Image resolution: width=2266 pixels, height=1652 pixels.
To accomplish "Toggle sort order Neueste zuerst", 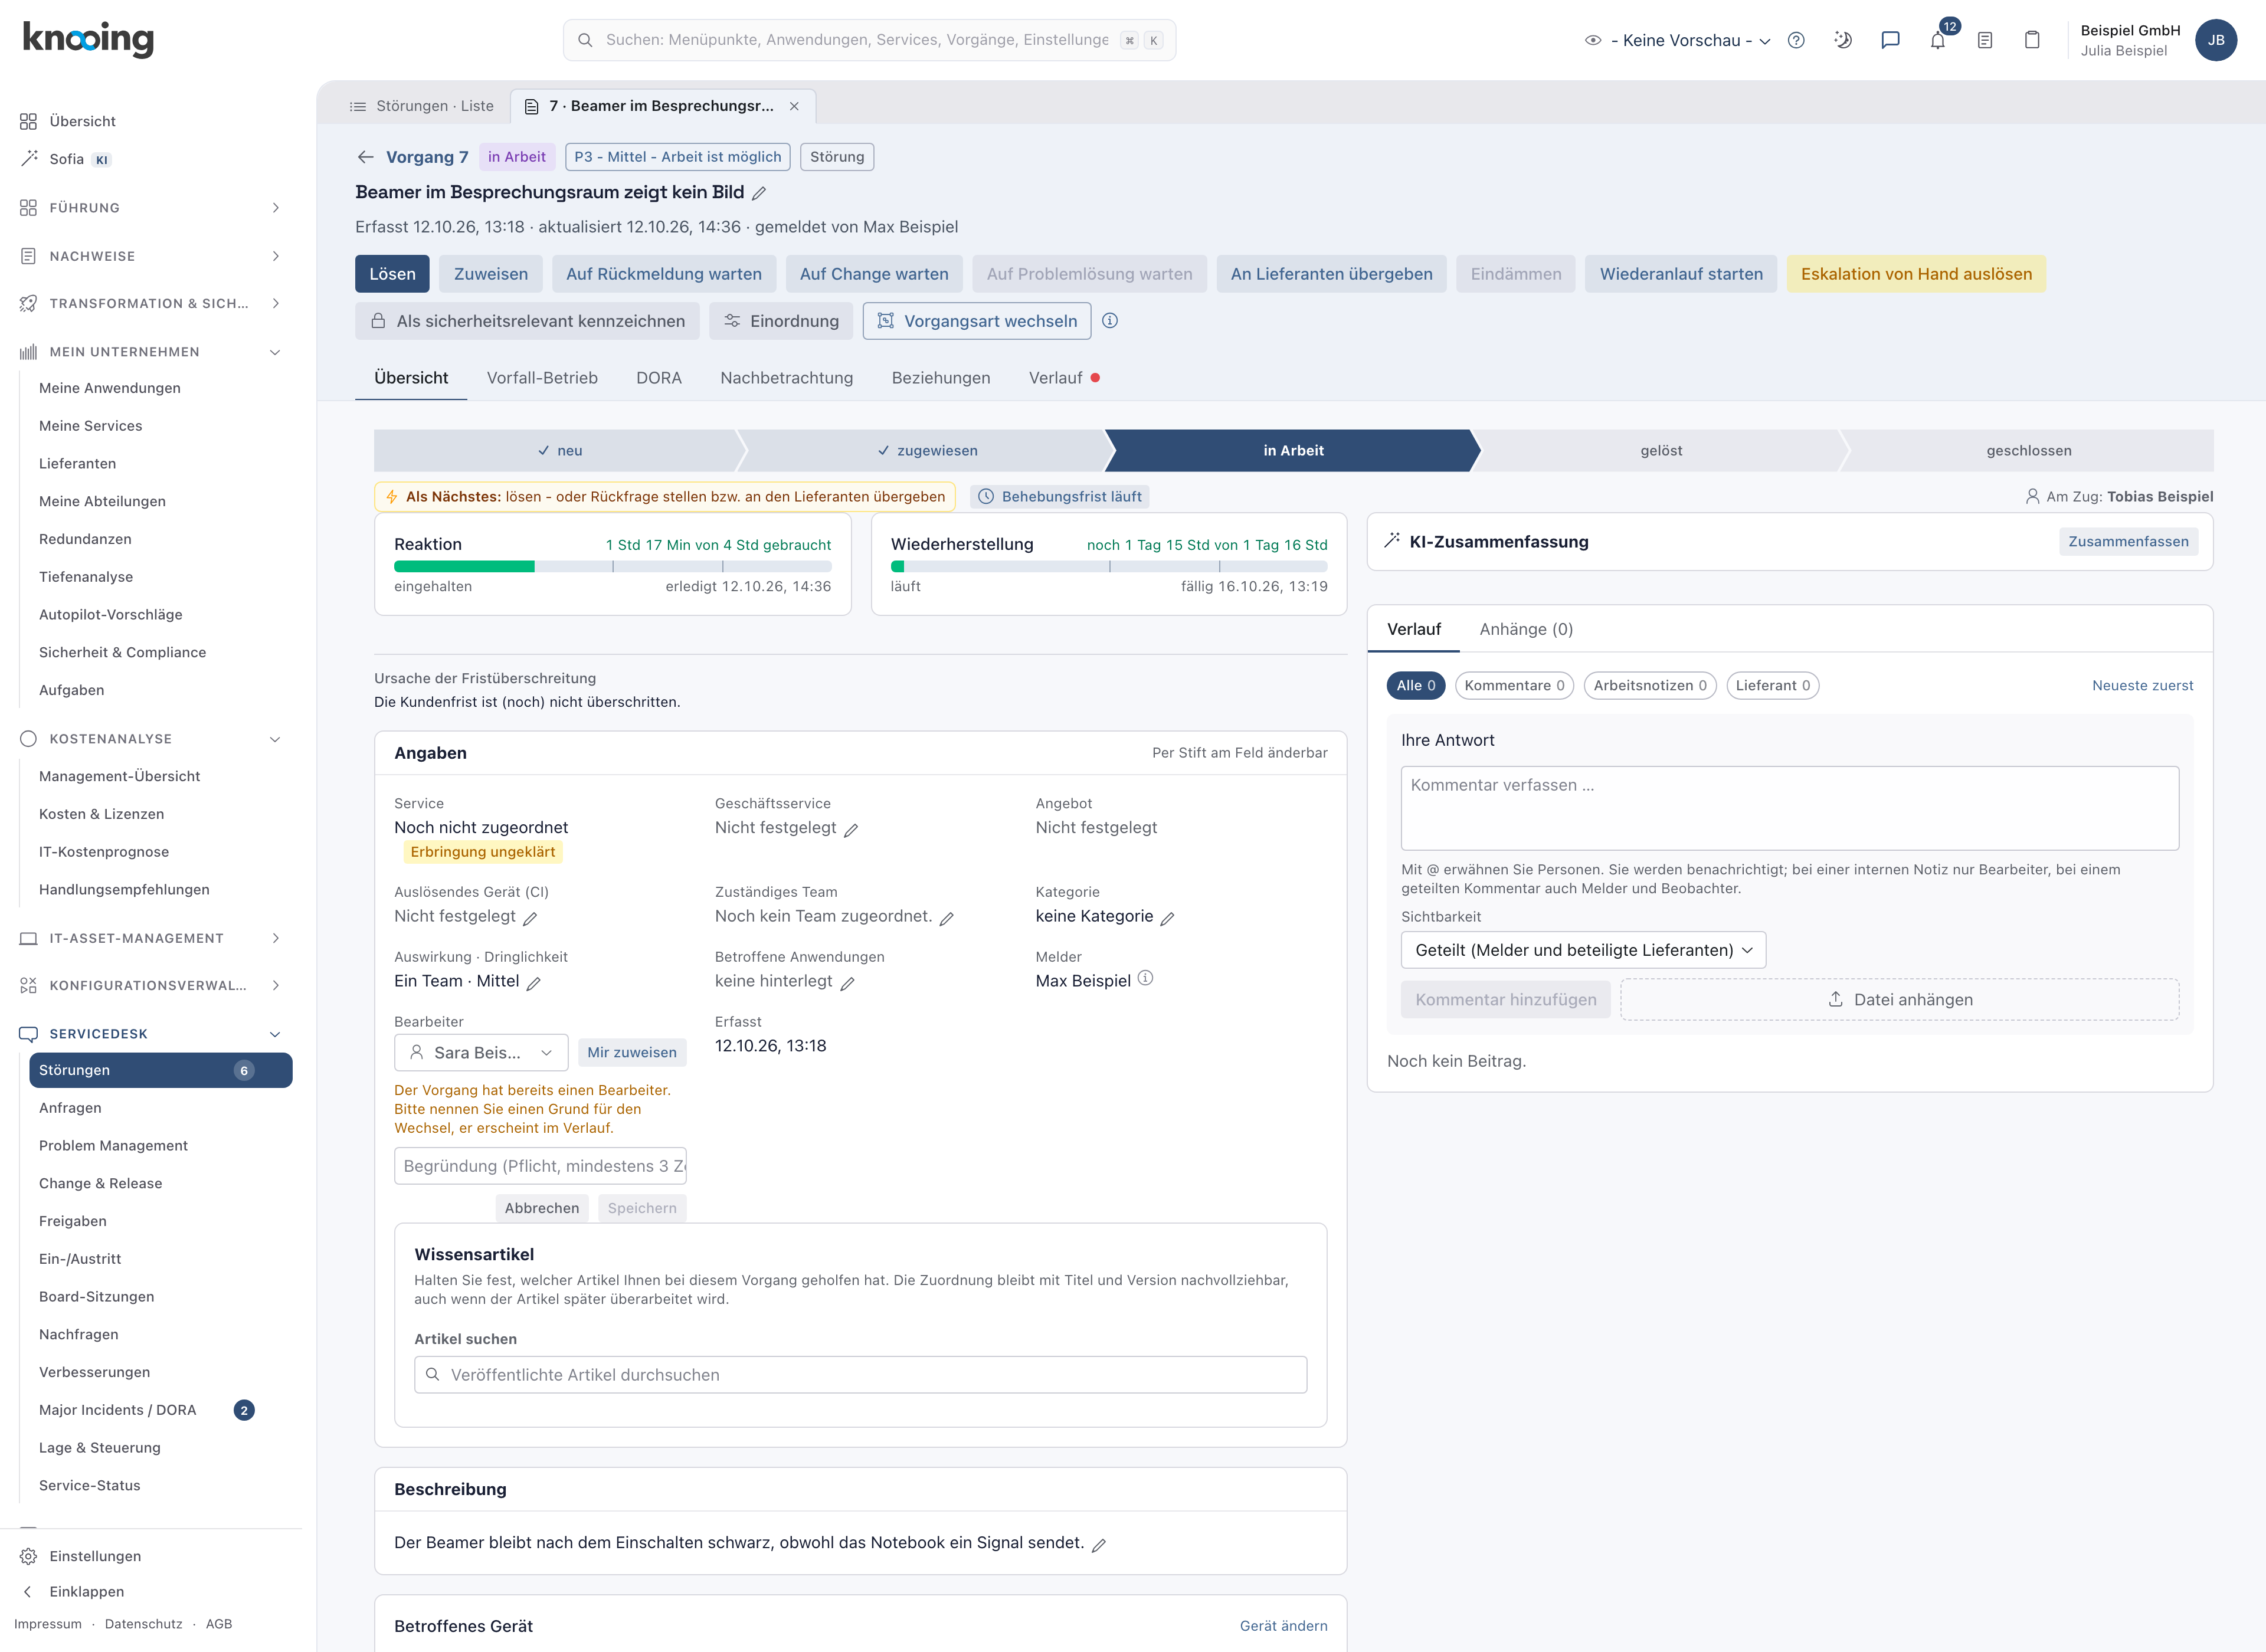I will (2142, 685).
